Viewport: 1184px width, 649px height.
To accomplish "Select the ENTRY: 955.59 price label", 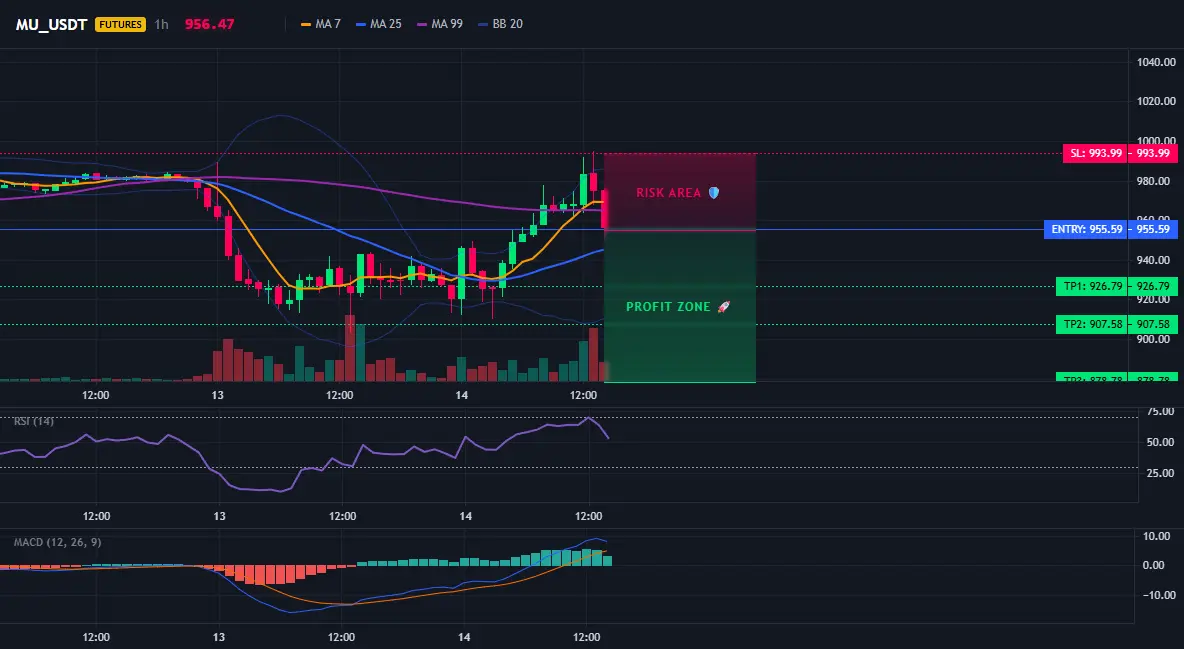I will click(1086, 229).
